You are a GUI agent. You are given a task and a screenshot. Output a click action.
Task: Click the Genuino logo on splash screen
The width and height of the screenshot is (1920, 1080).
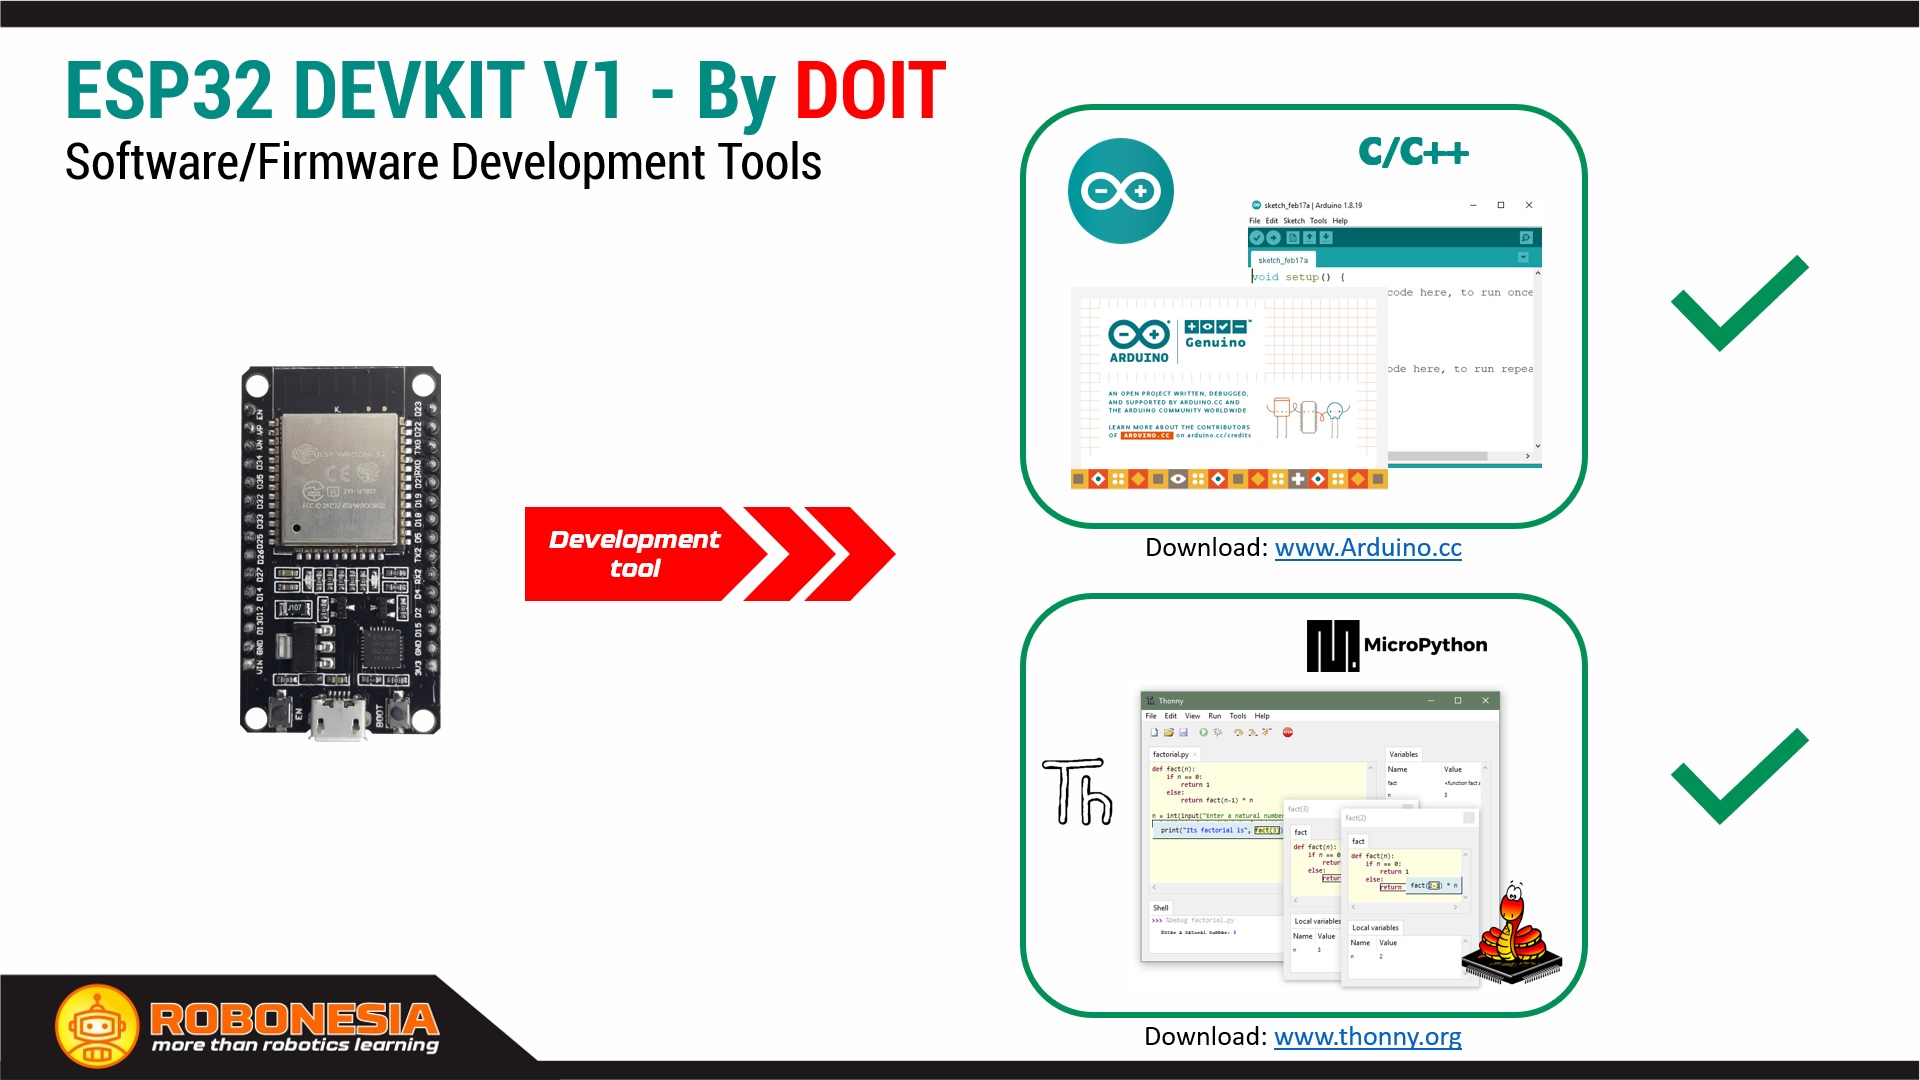pos(1216,334)
